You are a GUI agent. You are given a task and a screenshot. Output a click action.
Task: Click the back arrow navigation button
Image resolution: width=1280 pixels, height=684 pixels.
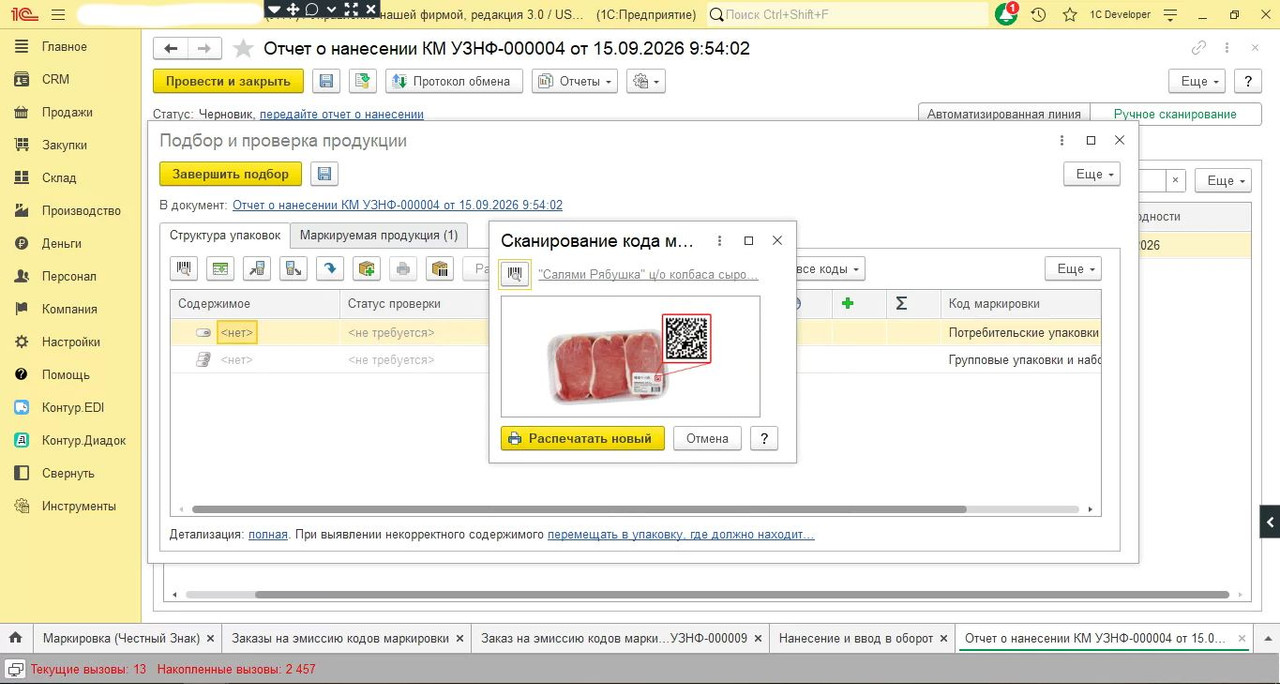pos(171,49)
